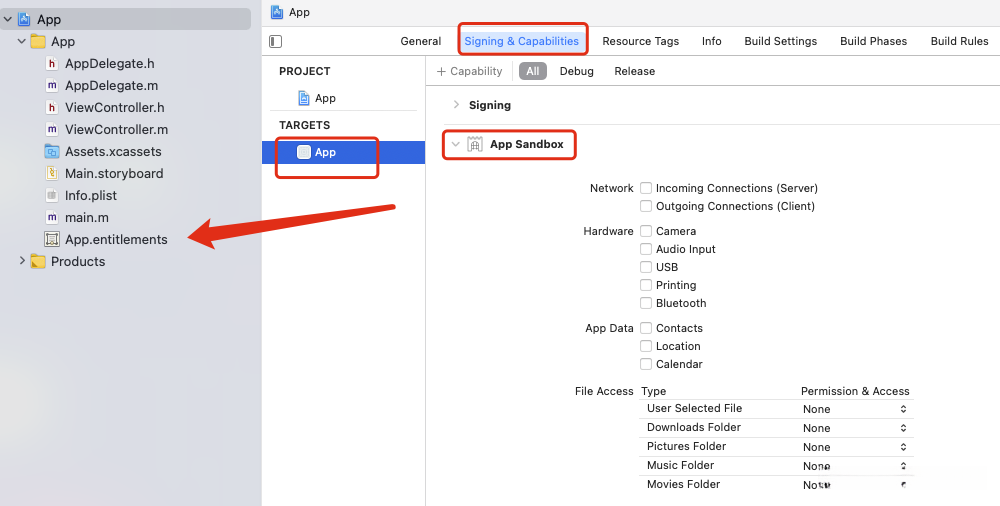Click the + Capability button
This screenshot has height=506, width=1000.
469,71
